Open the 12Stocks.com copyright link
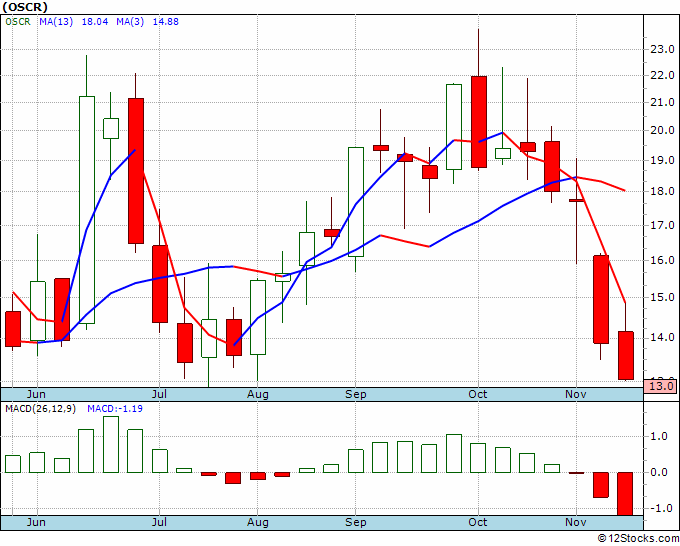This screenshot has height=546, width=680. [638, 538]
